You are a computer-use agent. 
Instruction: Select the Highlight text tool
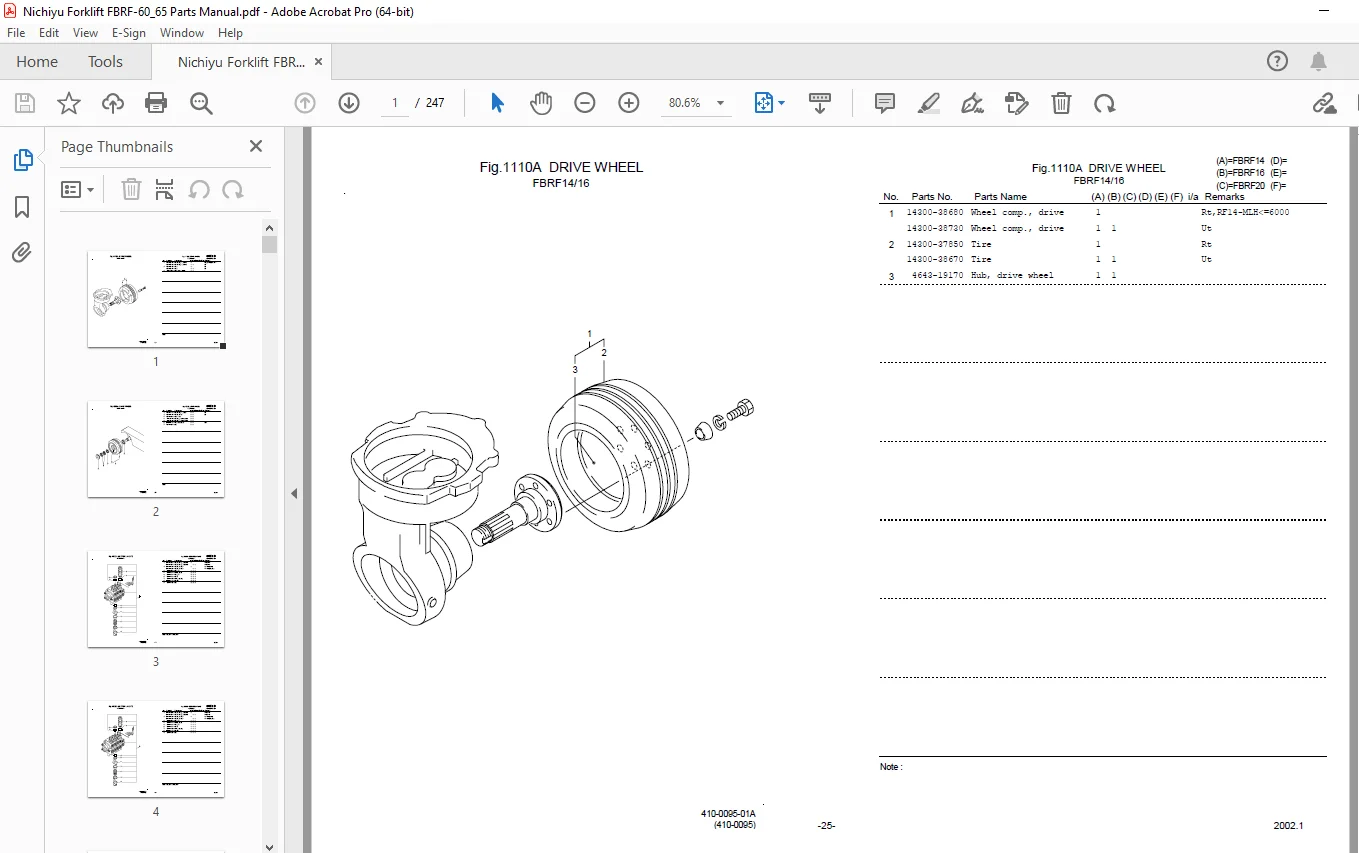[929, 103]
